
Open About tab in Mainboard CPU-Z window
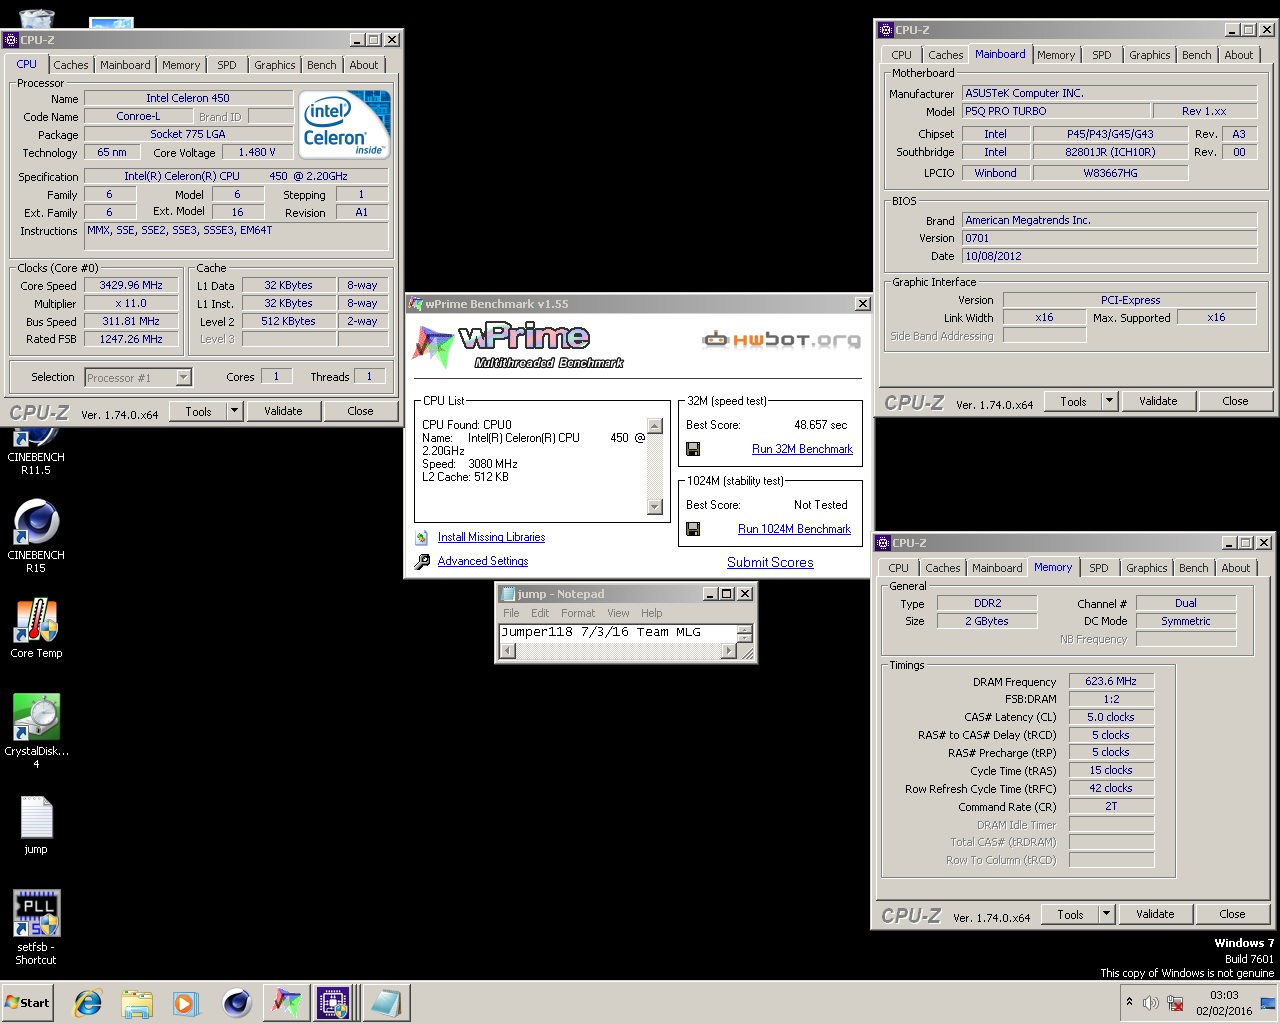click(x=1238, y=55)
